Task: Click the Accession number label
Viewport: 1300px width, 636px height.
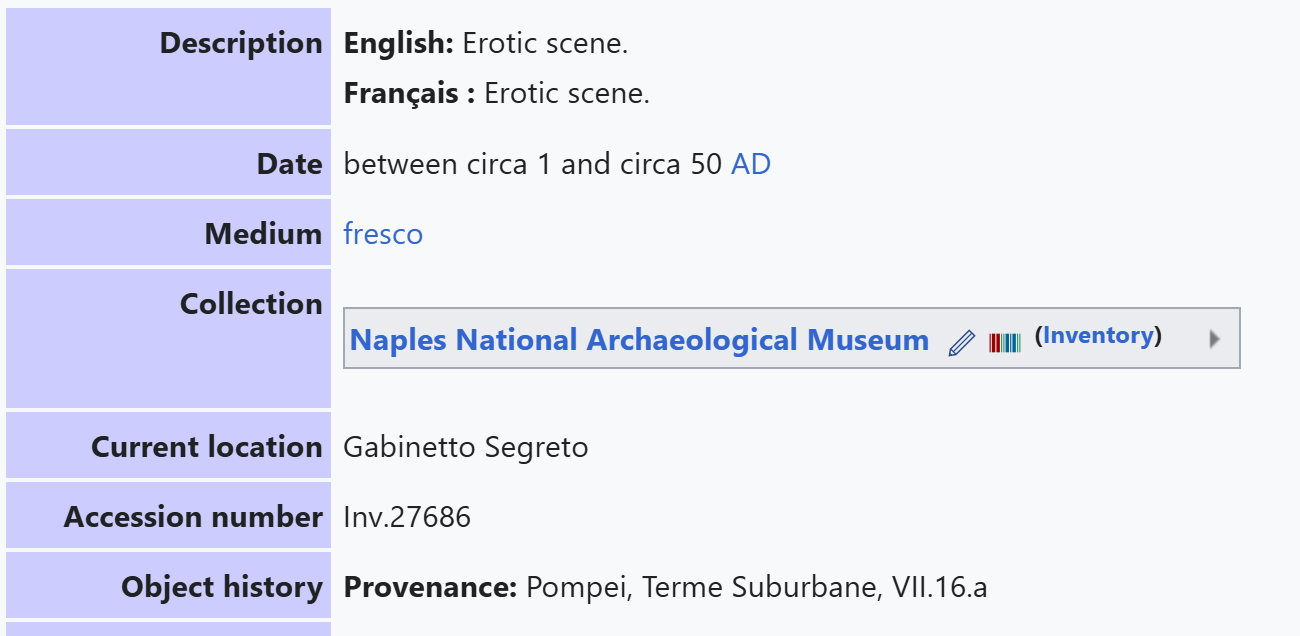Action: (x=193, y=517)
